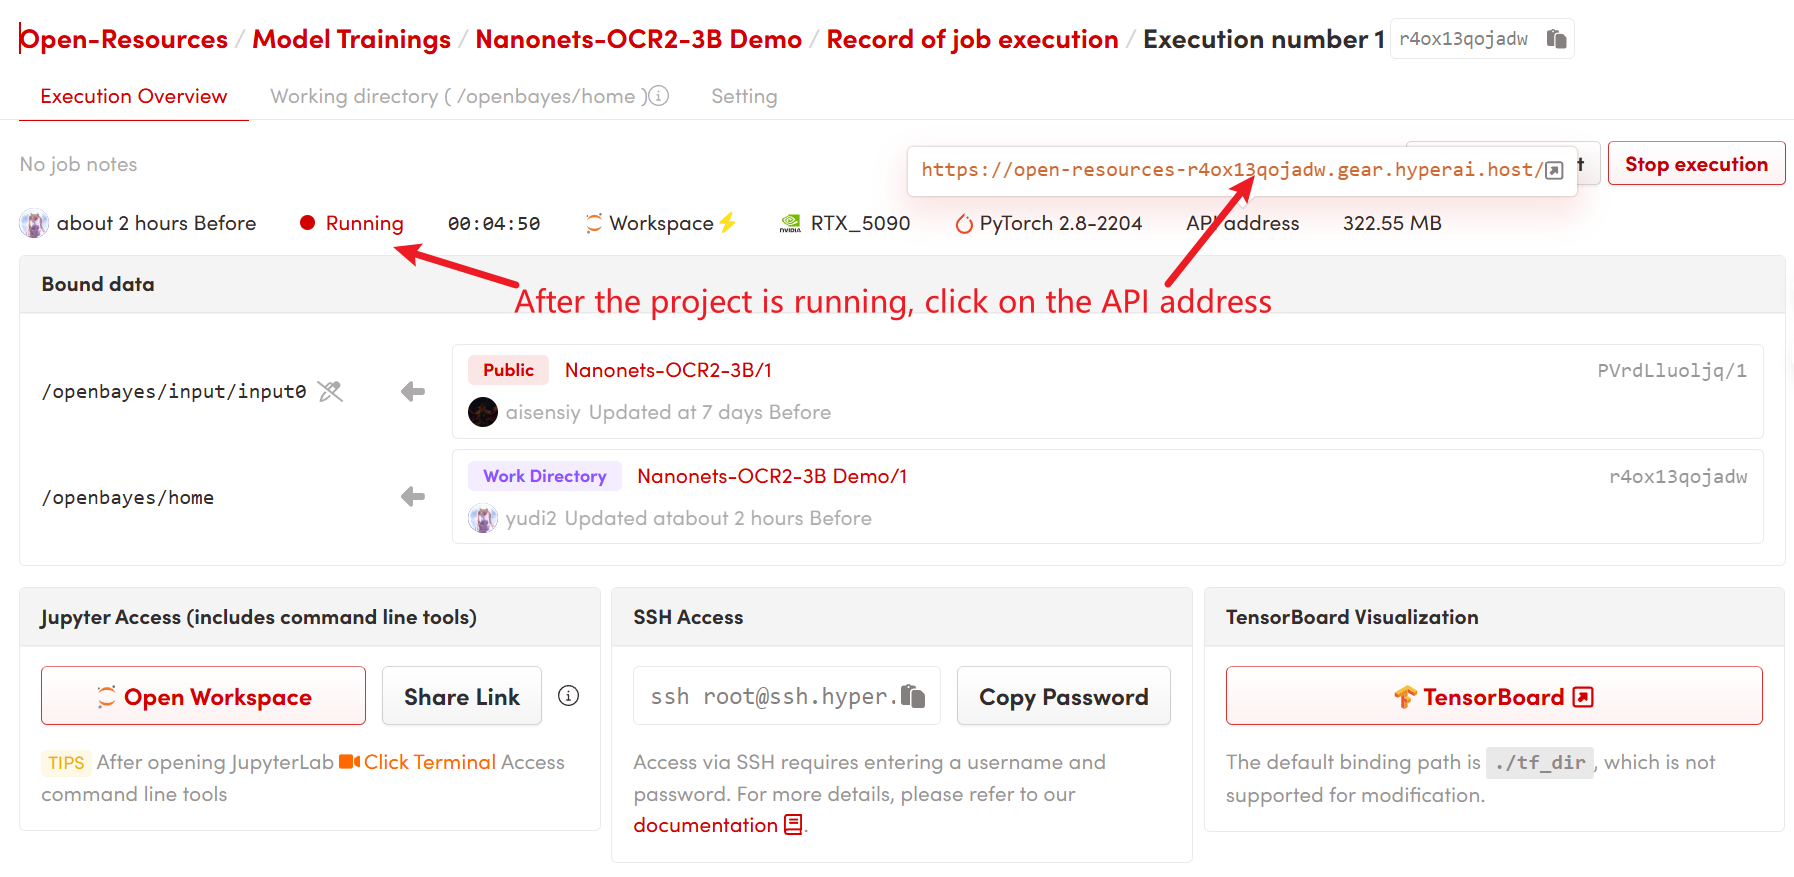The width and height of the screenshot is (1794, 877).
Task: Open the Nanonets-OCR2-3B/1 dataset link
Action: [x=668, y=370]
